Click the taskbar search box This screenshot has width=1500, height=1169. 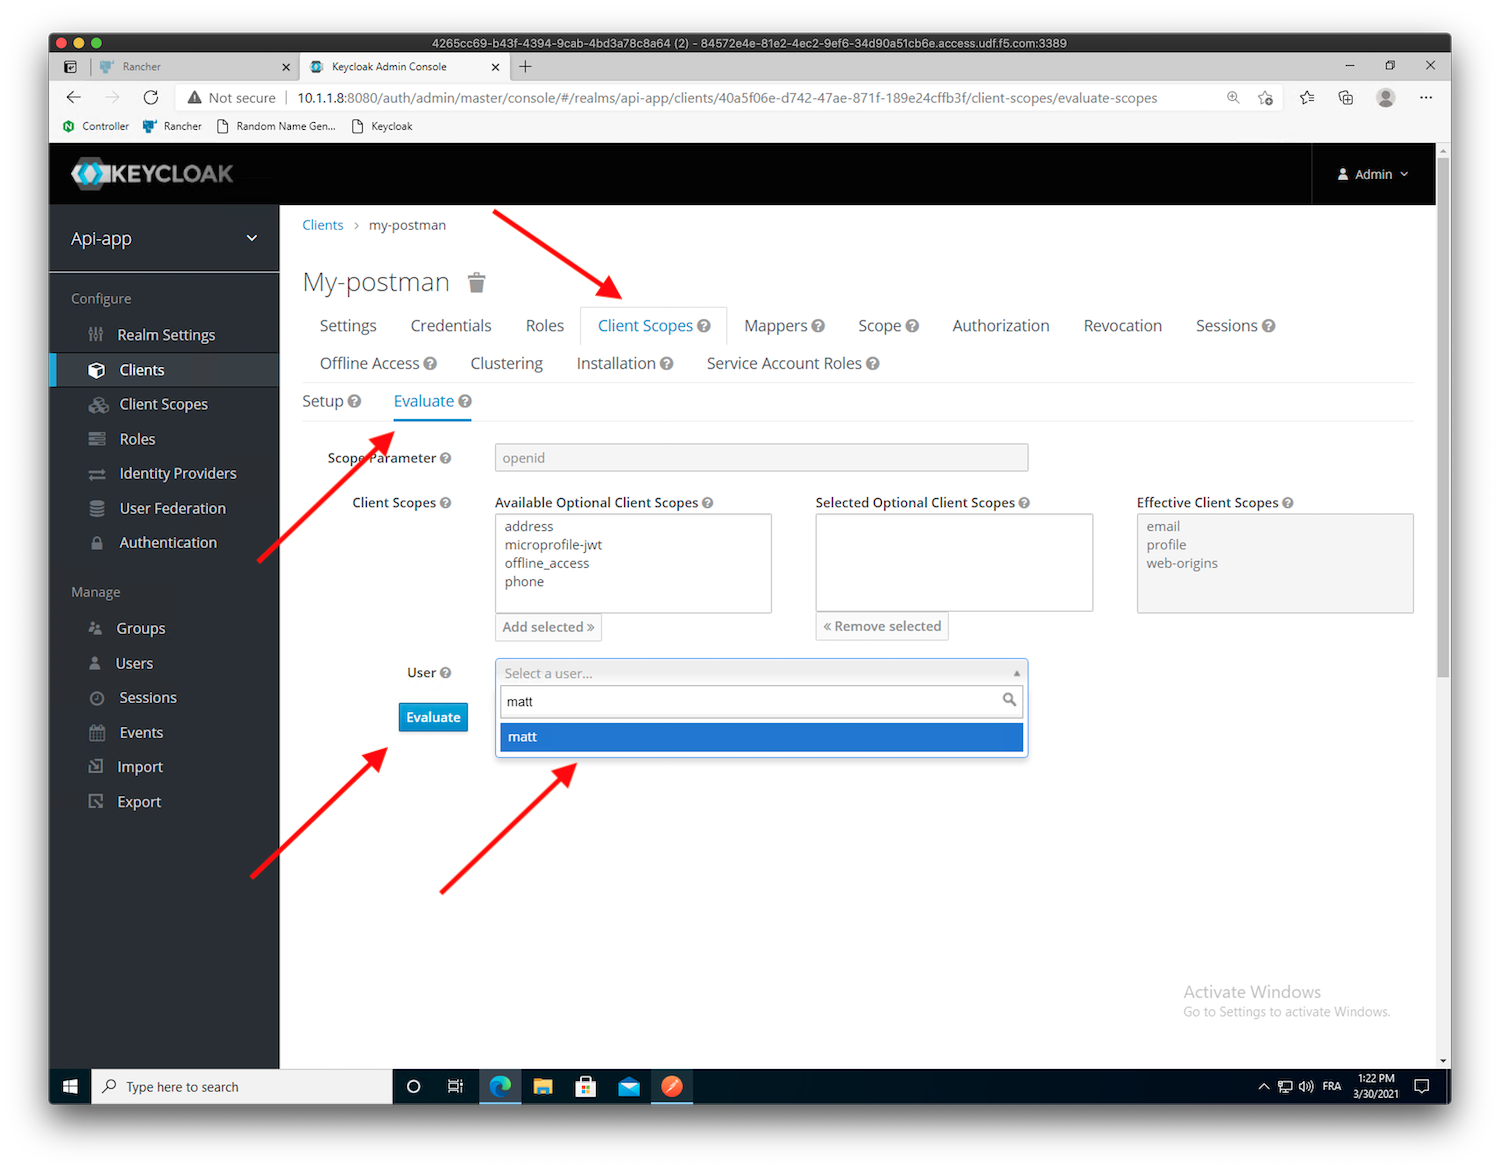point(242,1087)
